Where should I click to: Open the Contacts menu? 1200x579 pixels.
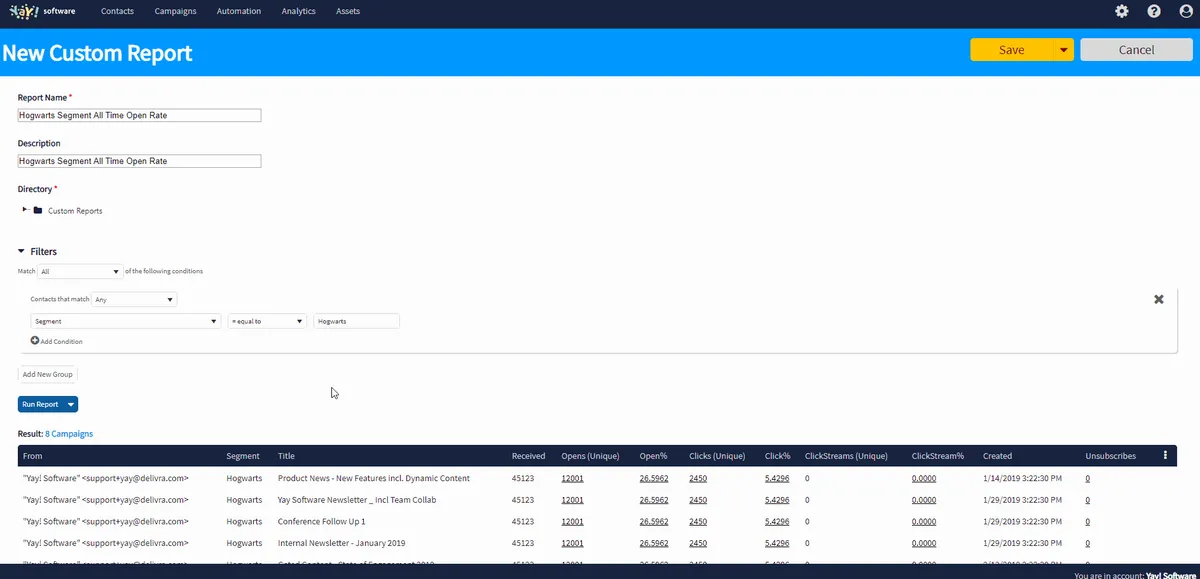click(118, 11)
